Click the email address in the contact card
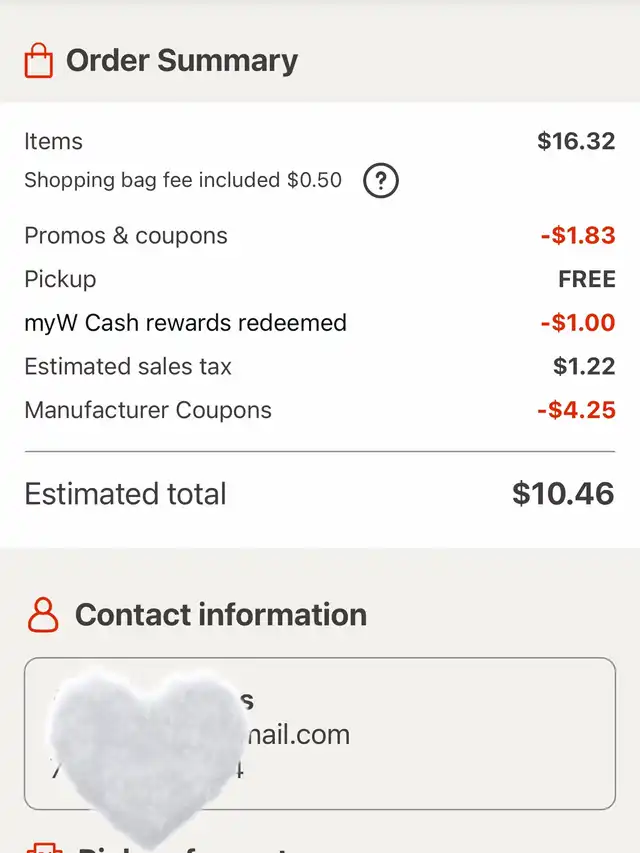 296,735
